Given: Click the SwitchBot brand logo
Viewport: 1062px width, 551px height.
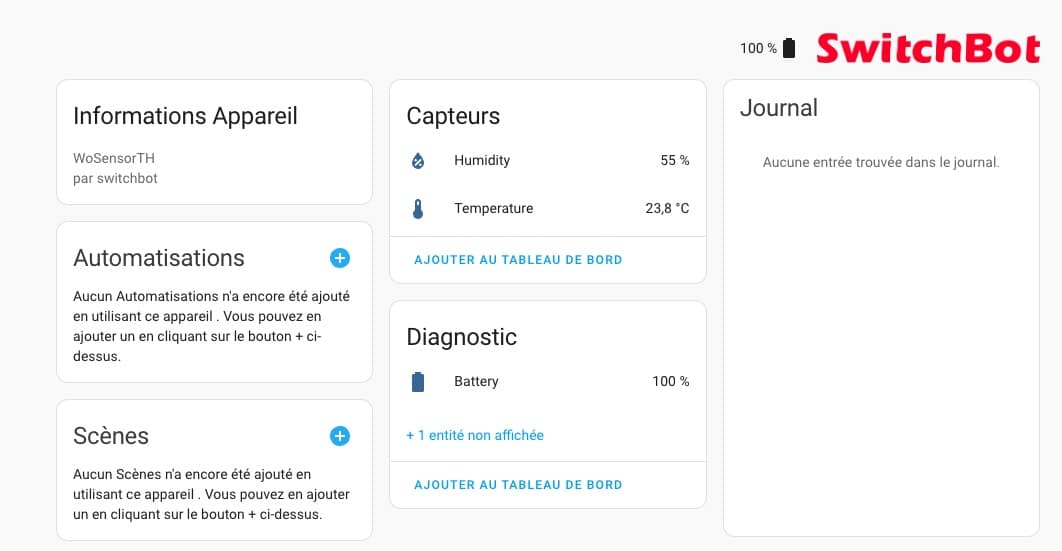Looking at the screenshot, I should pyautogui.click(x=928, y=49).
